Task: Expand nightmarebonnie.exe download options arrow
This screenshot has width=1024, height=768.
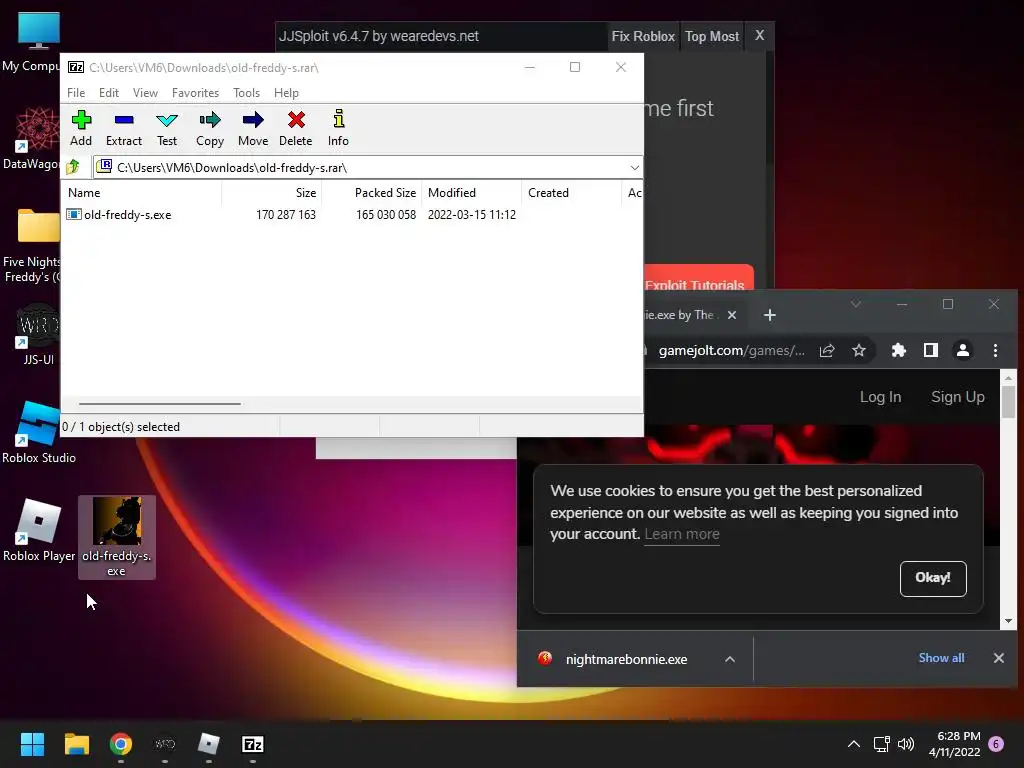Action: [x=730, y=660]
